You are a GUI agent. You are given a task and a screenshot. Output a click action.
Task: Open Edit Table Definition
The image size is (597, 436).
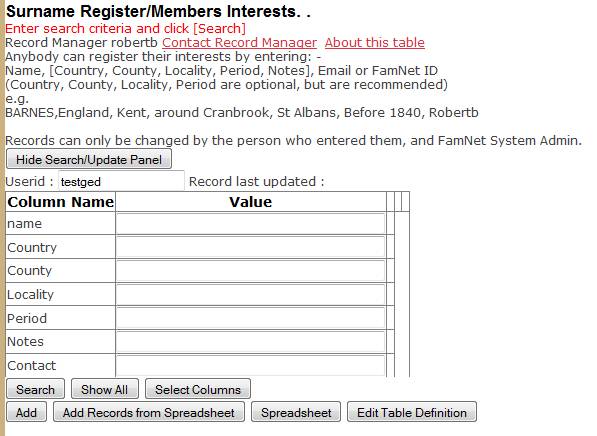pos(412,412)
